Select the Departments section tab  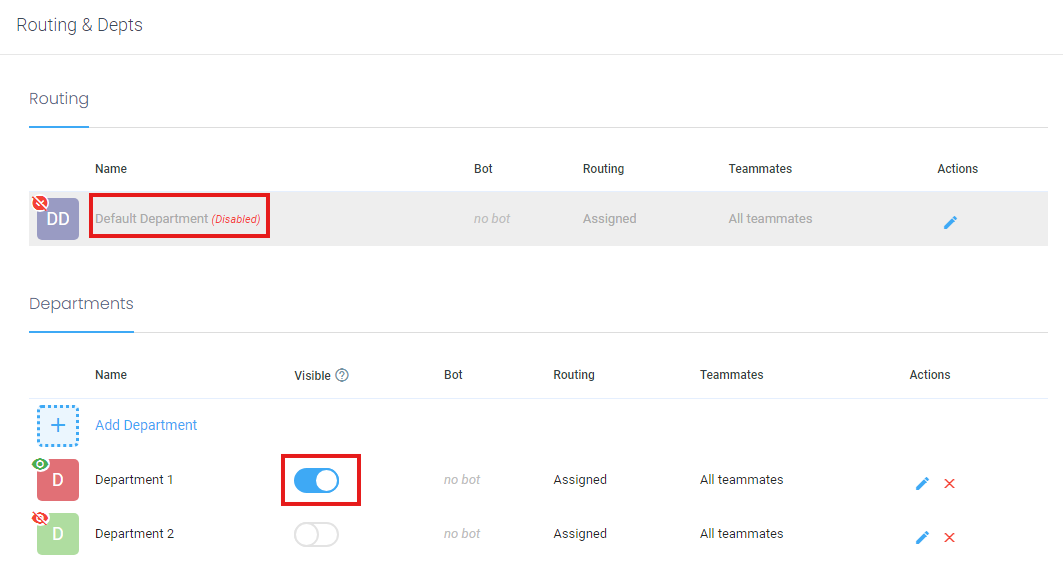[x=81, y=304]
